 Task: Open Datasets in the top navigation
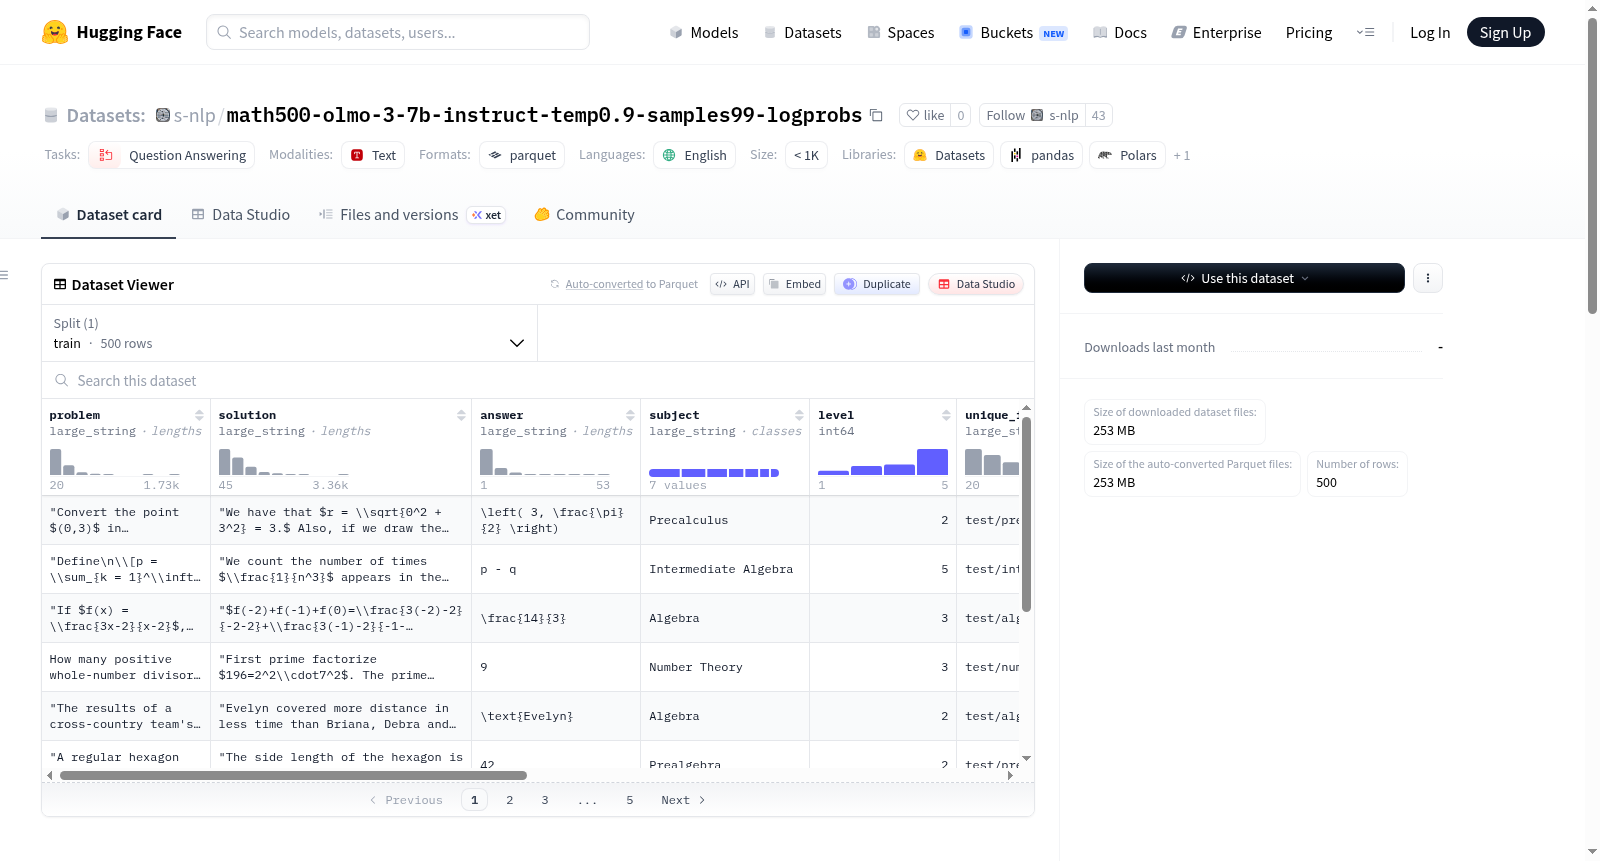tap(803, 32)
